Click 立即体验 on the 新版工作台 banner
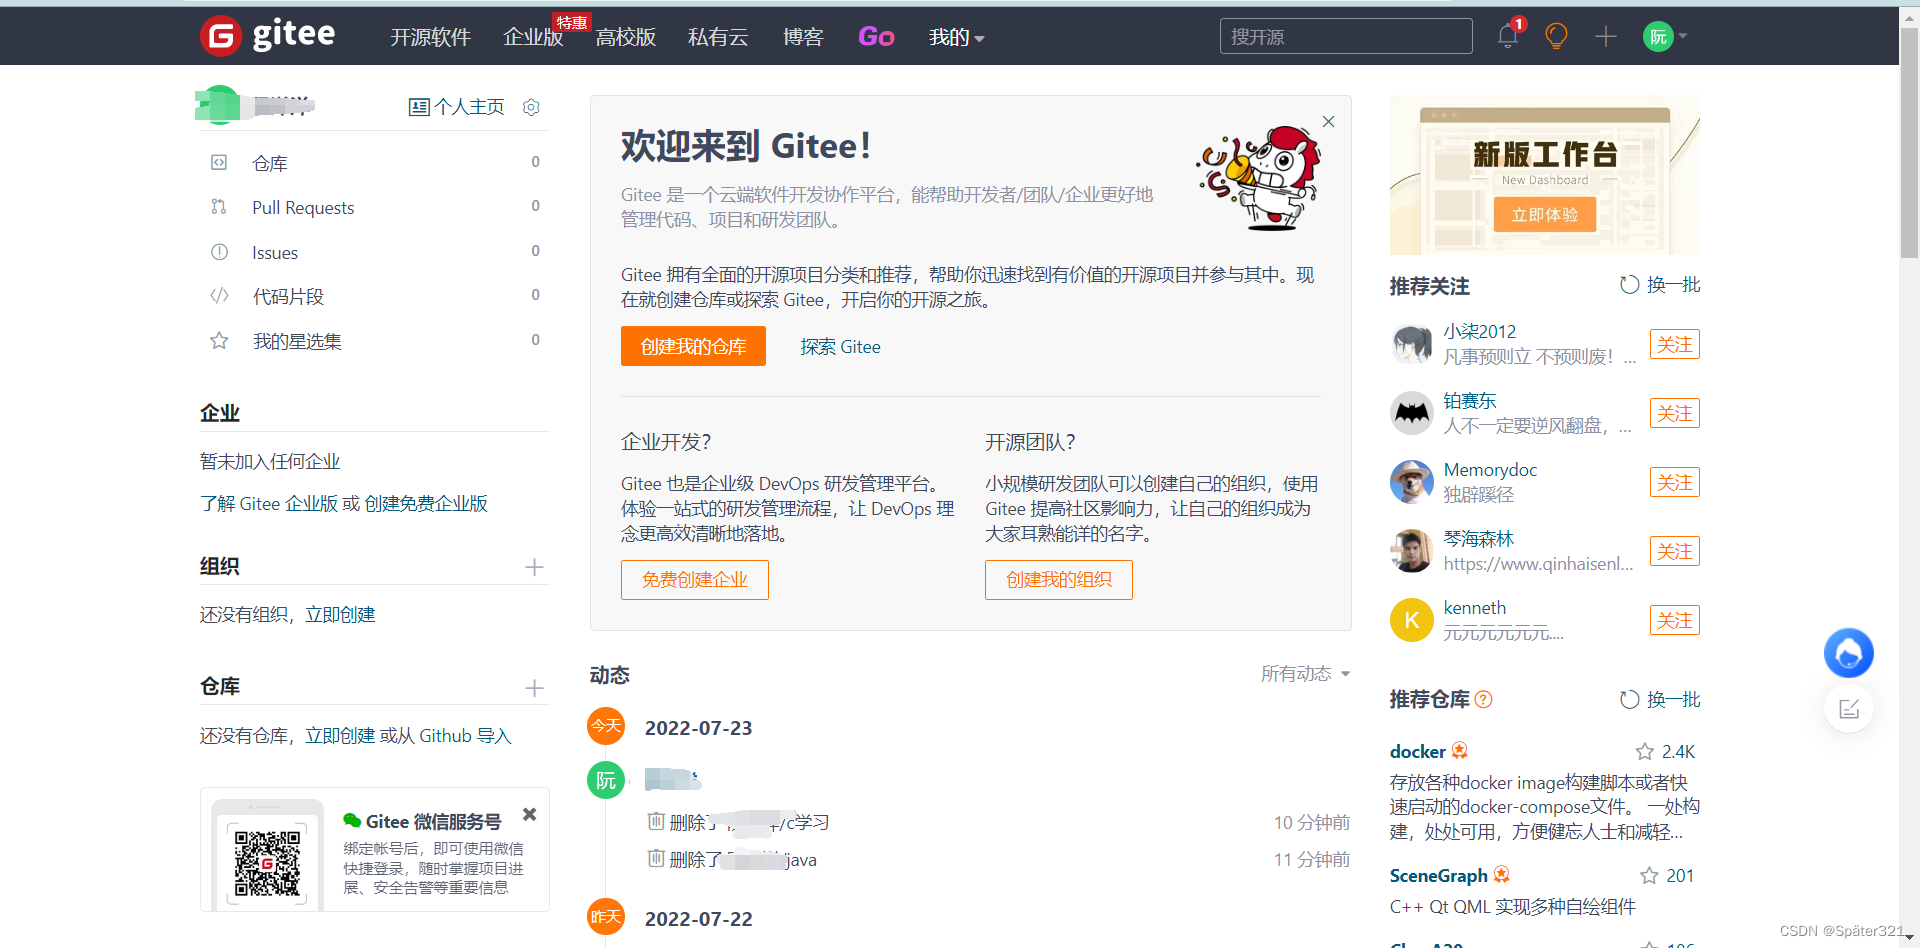 1545,215
